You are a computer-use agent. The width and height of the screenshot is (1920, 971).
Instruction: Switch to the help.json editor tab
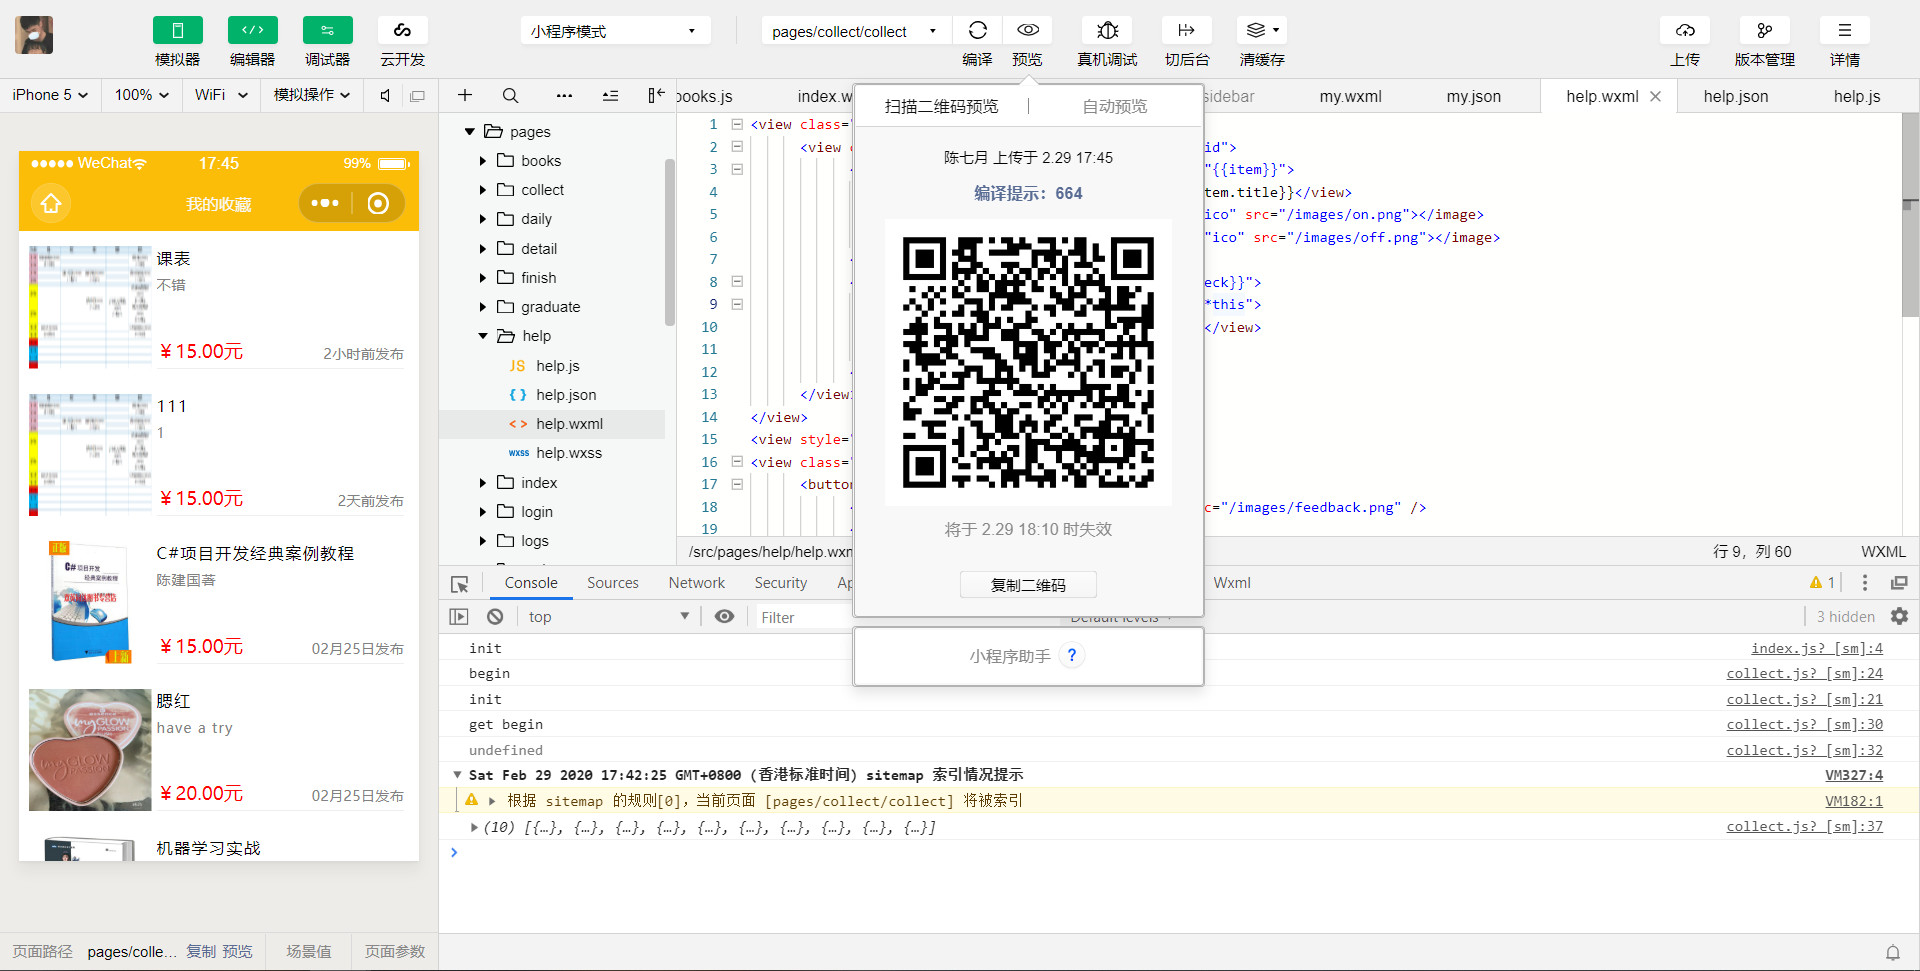click(x=1736, y=96)
